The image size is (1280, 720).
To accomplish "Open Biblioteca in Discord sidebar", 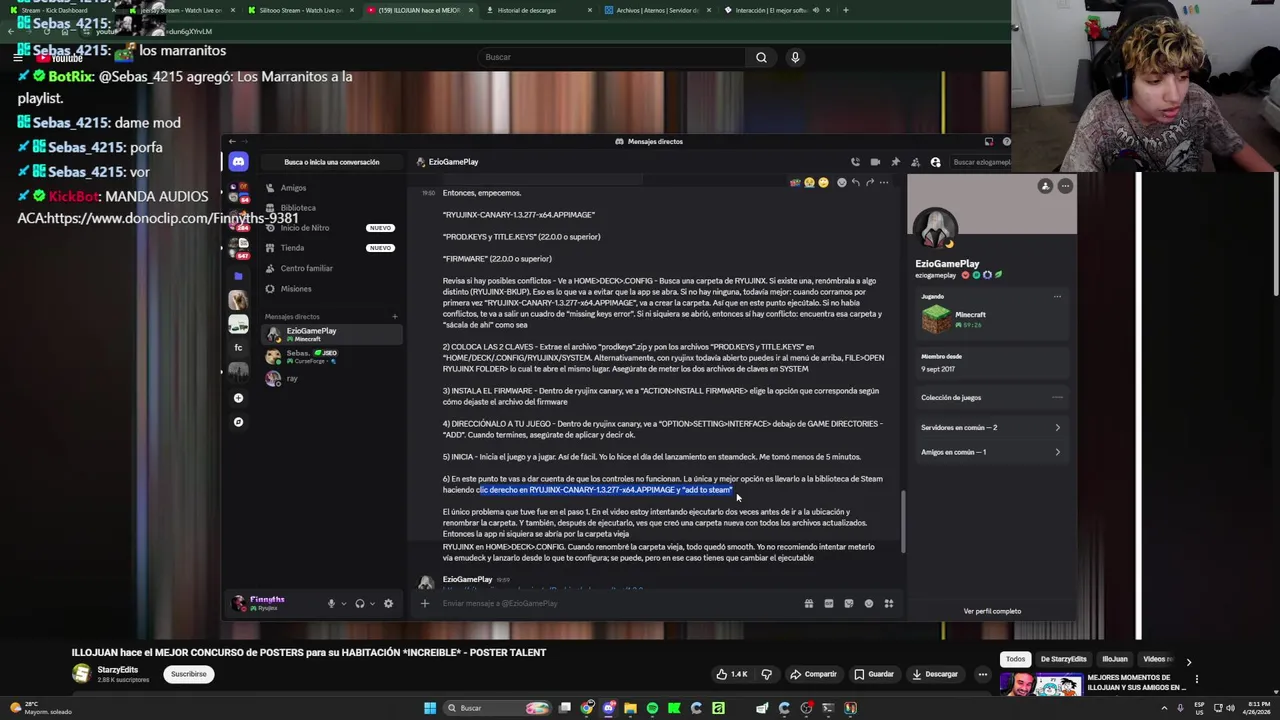I will [333, 208].
